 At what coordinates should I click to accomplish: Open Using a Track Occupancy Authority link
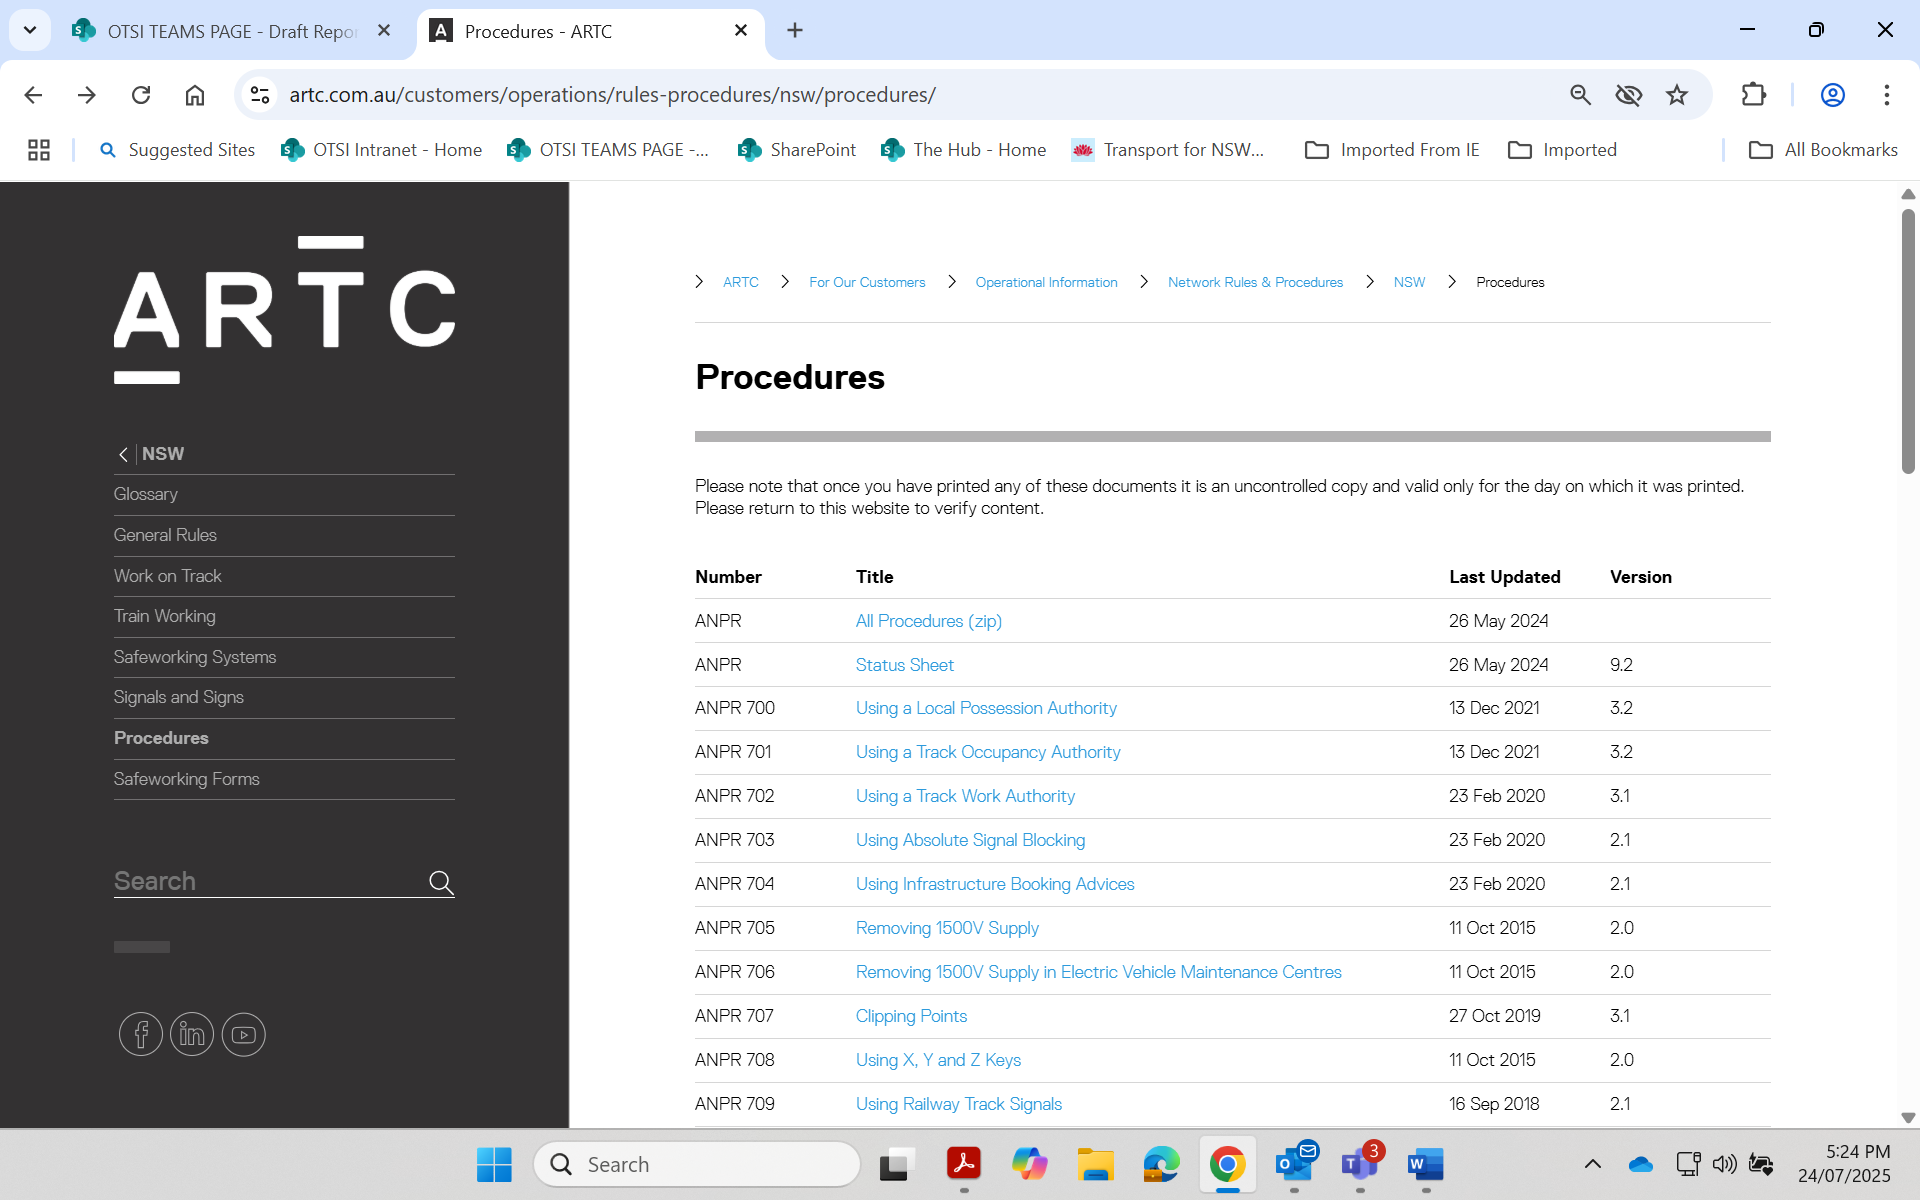click(988, 752)
